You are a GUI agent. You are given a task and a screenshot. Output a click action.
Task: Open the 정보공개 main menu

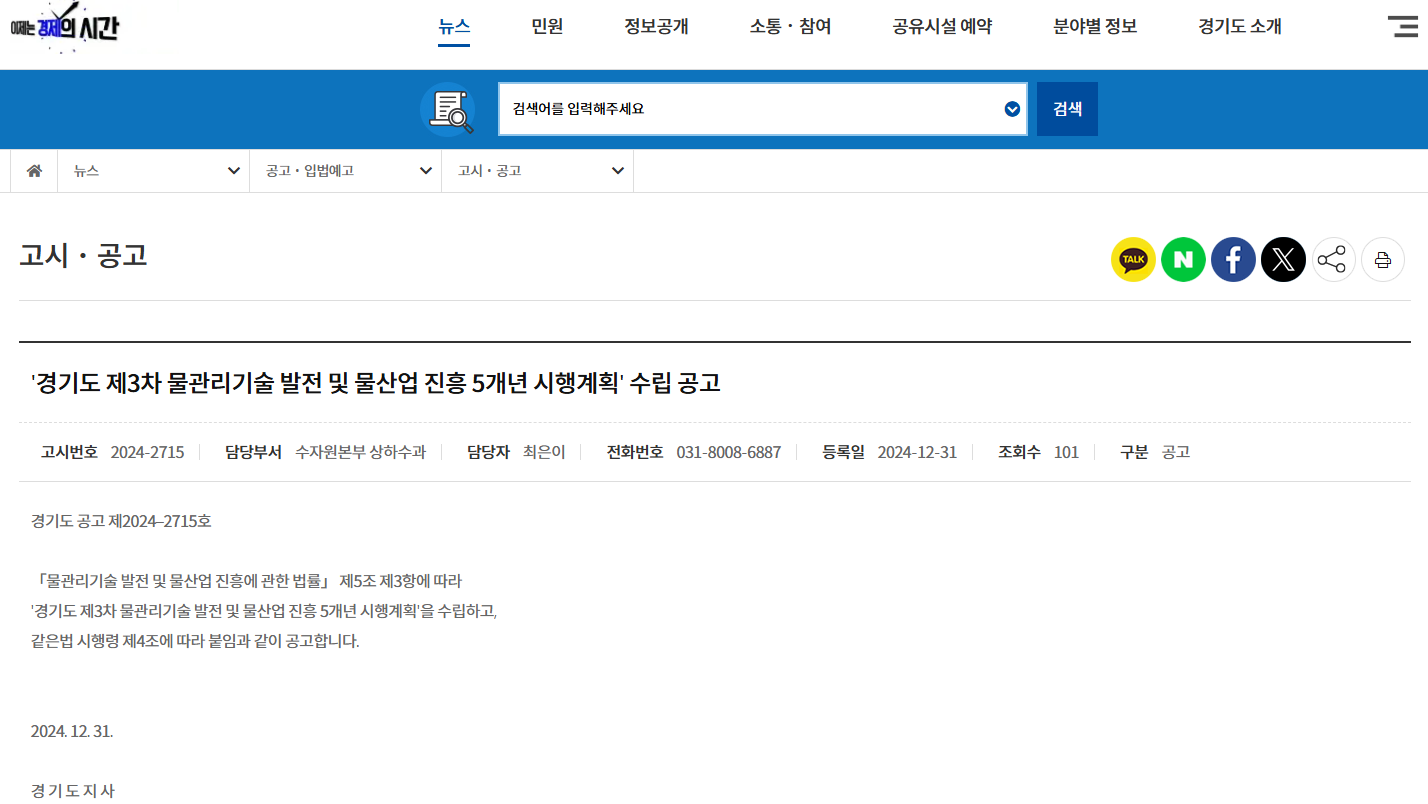coord(656,27)
